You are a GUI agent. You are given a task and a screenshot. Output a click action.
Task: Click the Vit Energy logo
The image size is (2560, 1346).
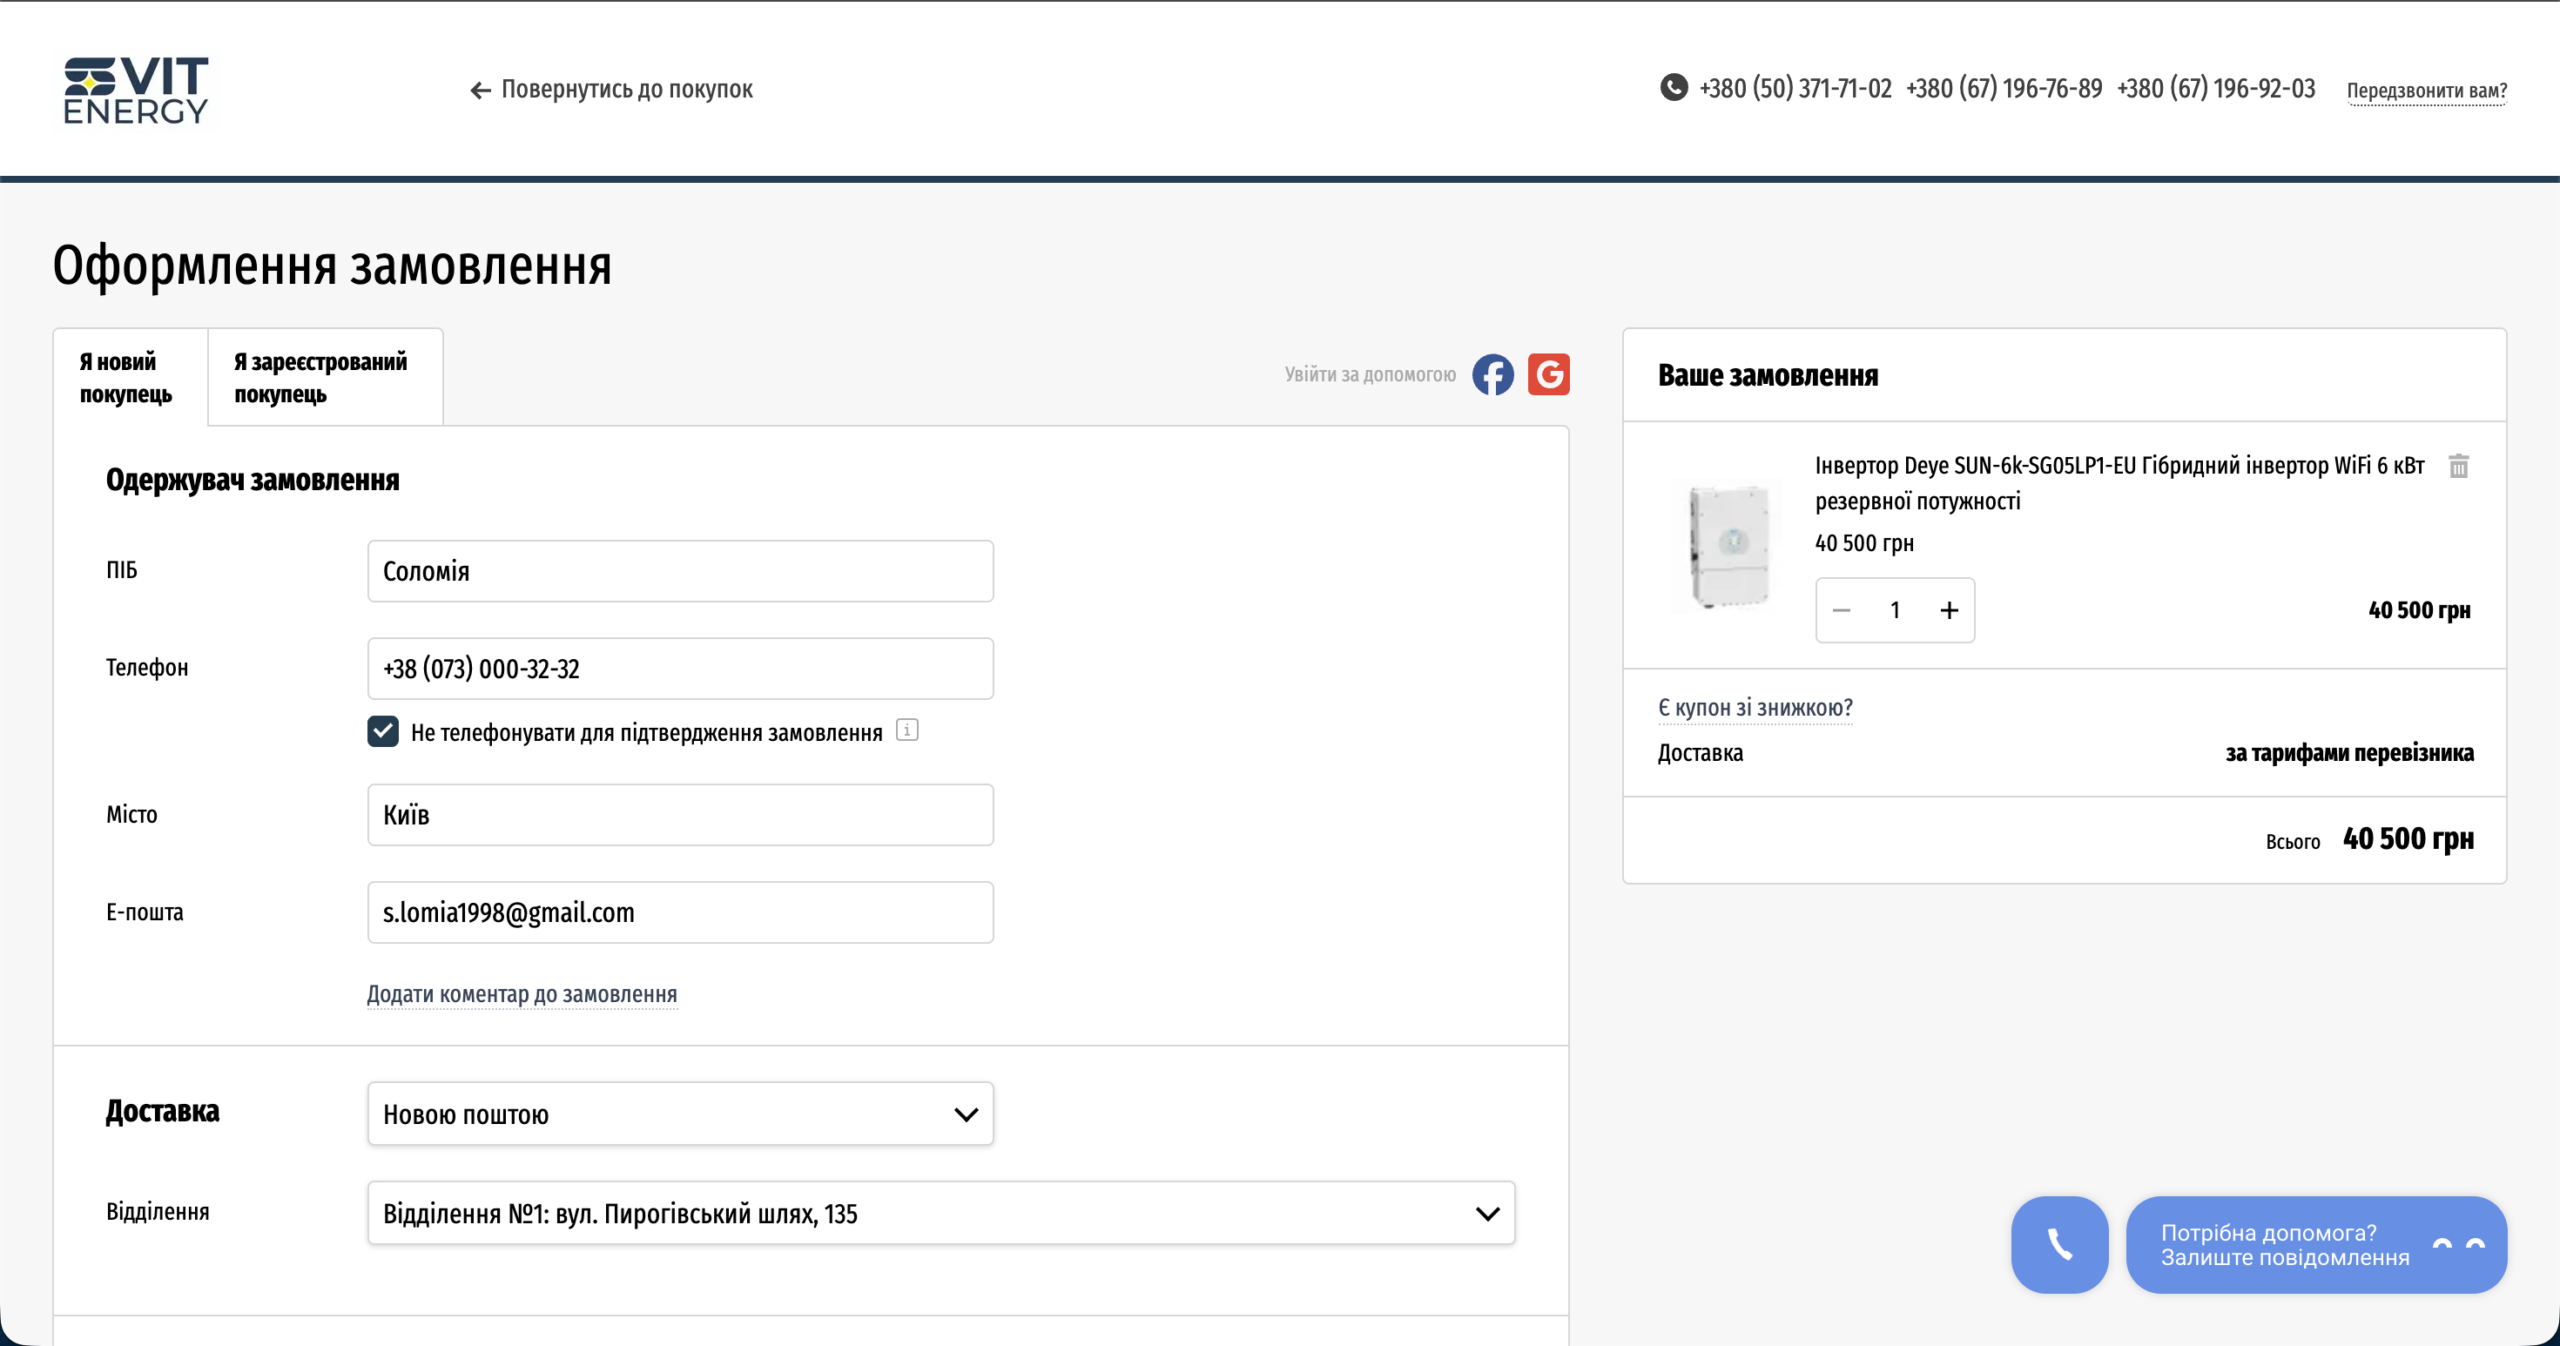coord(136,90)
